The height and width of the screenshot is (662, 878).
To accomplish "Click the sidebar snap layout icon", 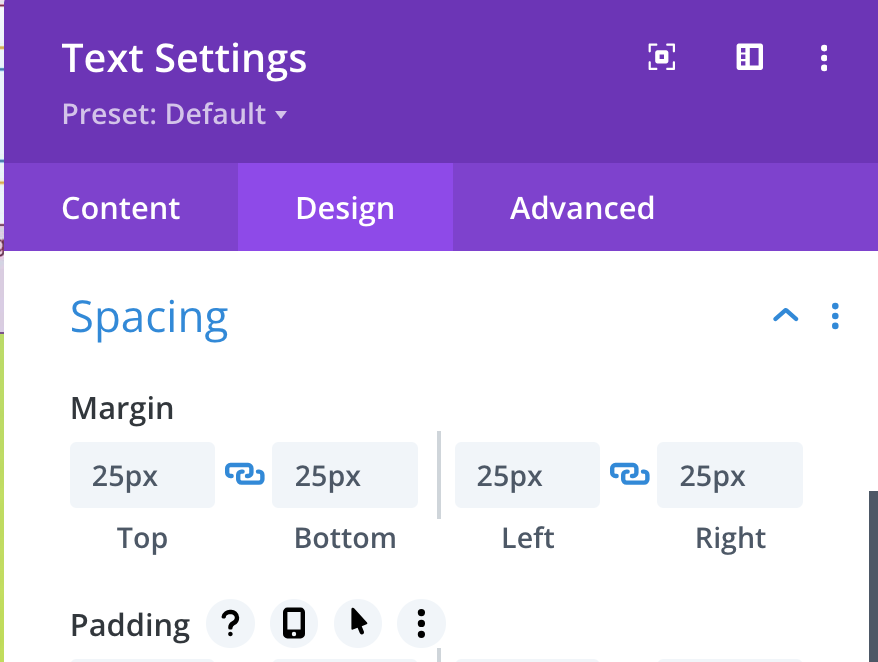I will coord(750,57).
